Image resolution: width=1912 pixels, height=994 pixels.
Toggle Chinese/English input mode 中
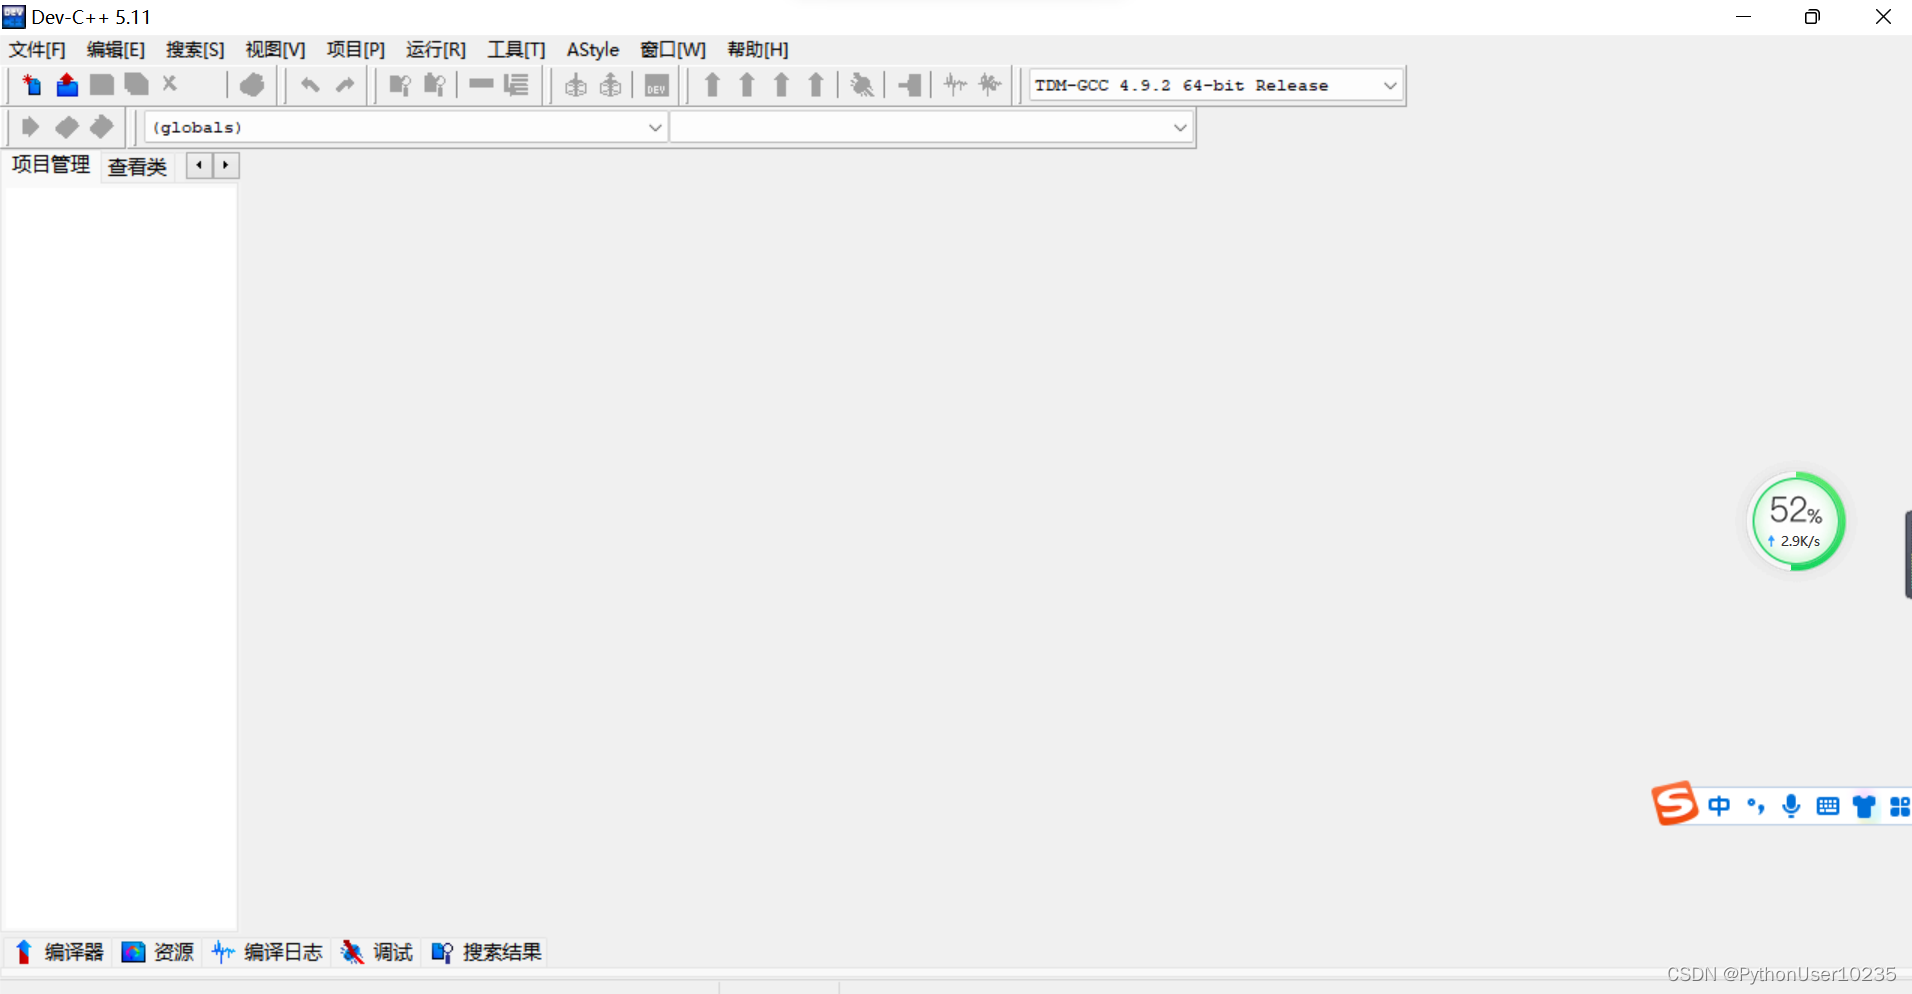(x=1719, y=806)
